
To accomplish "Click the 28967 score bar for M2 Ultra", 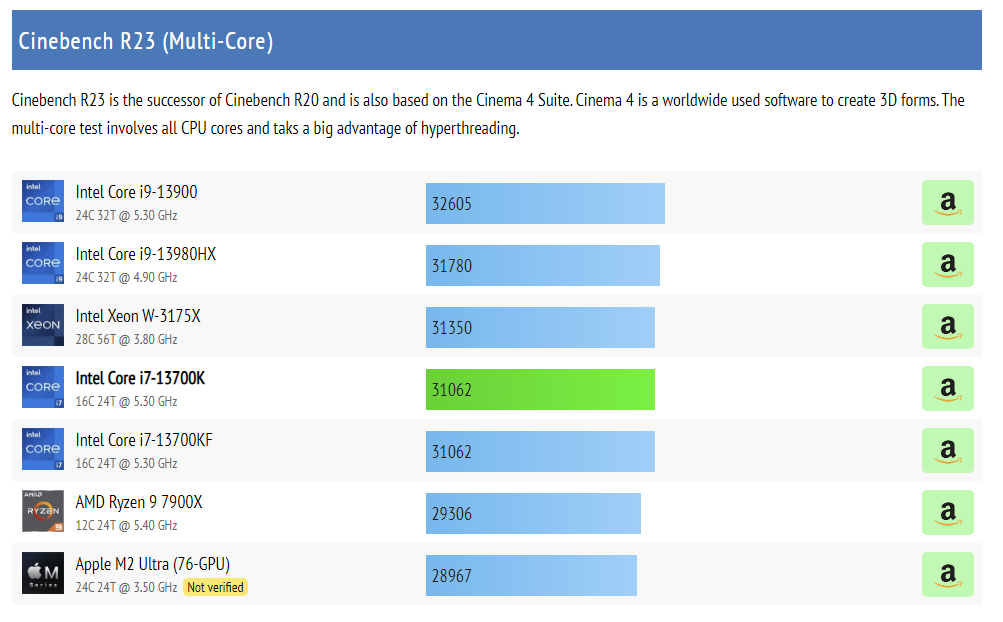I will click(531, 576).
